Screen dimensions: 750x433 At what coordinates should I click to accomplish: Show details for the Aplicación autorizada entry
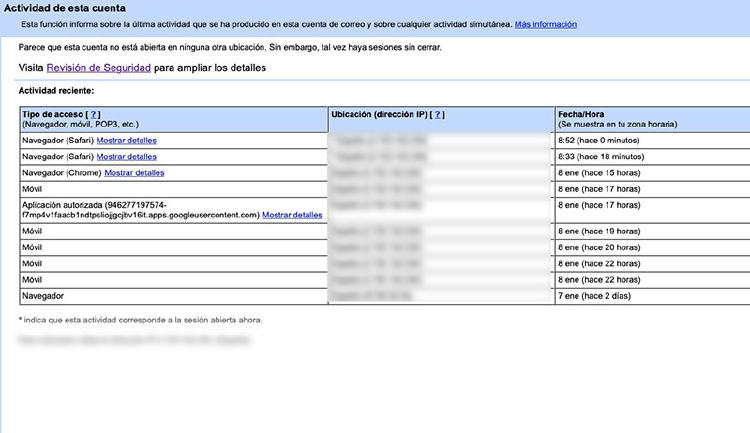[292, 214]
